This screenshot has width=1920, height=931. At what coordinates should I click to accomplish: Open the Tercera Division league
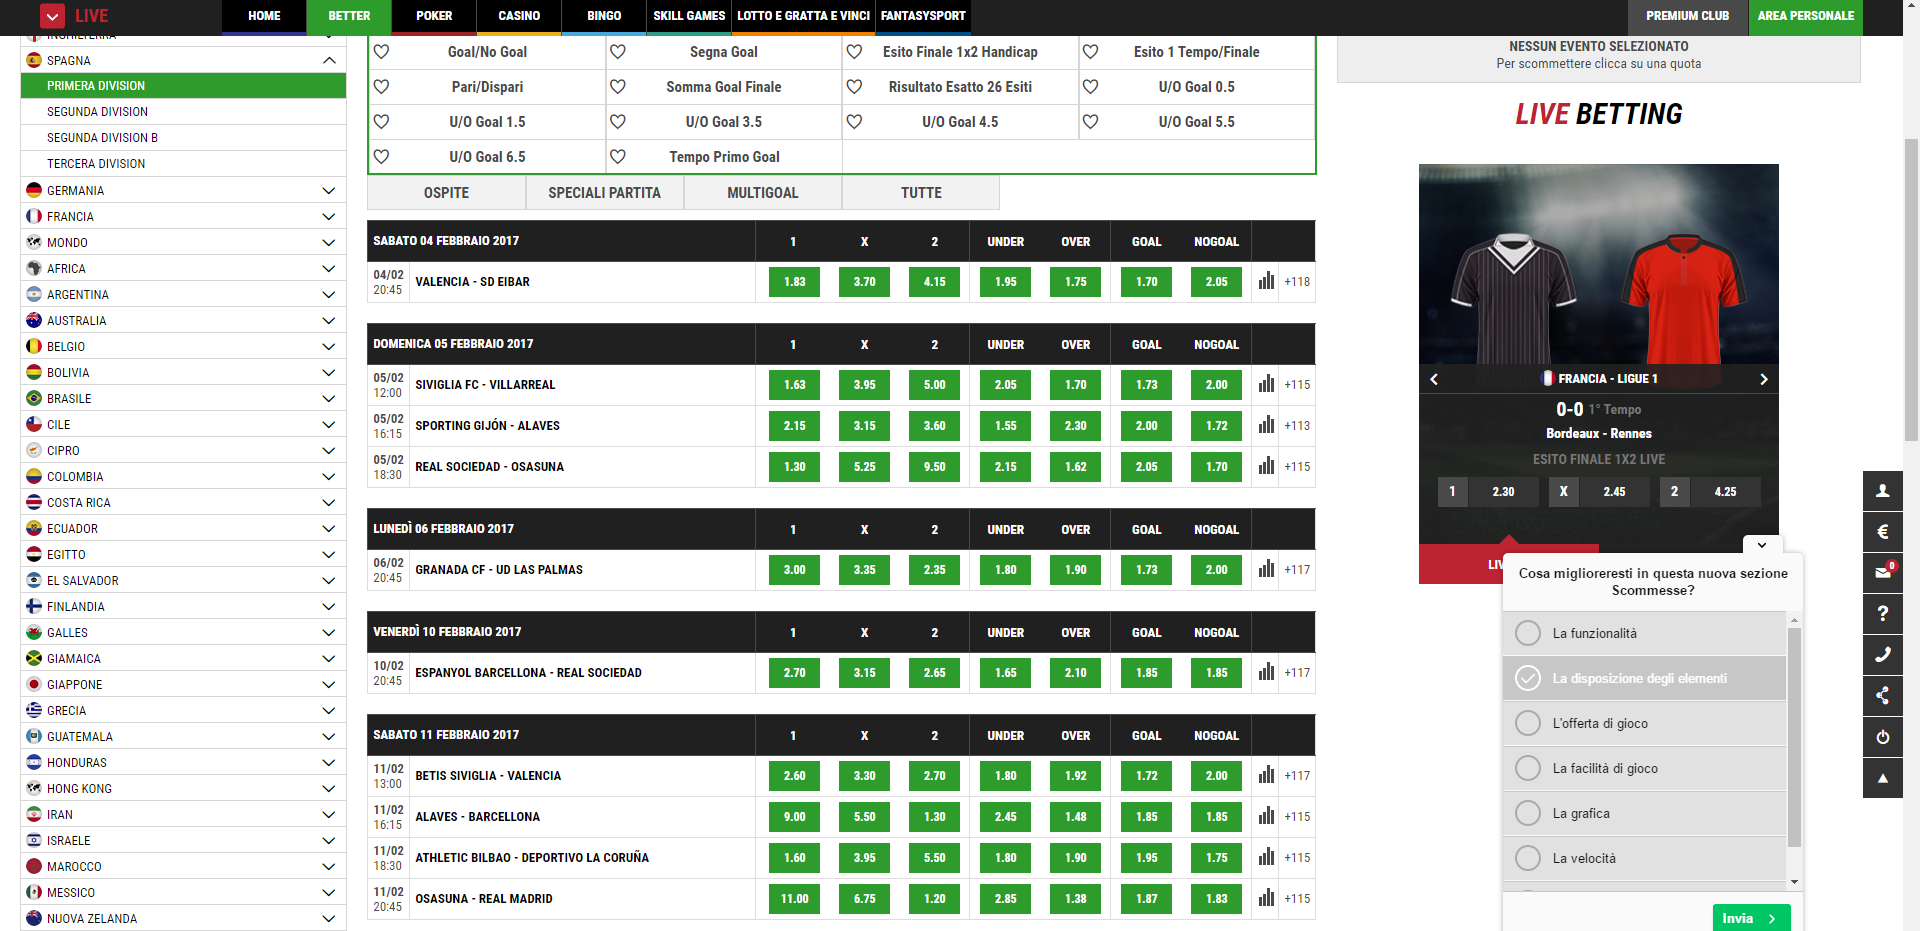(x=183, y=164)
